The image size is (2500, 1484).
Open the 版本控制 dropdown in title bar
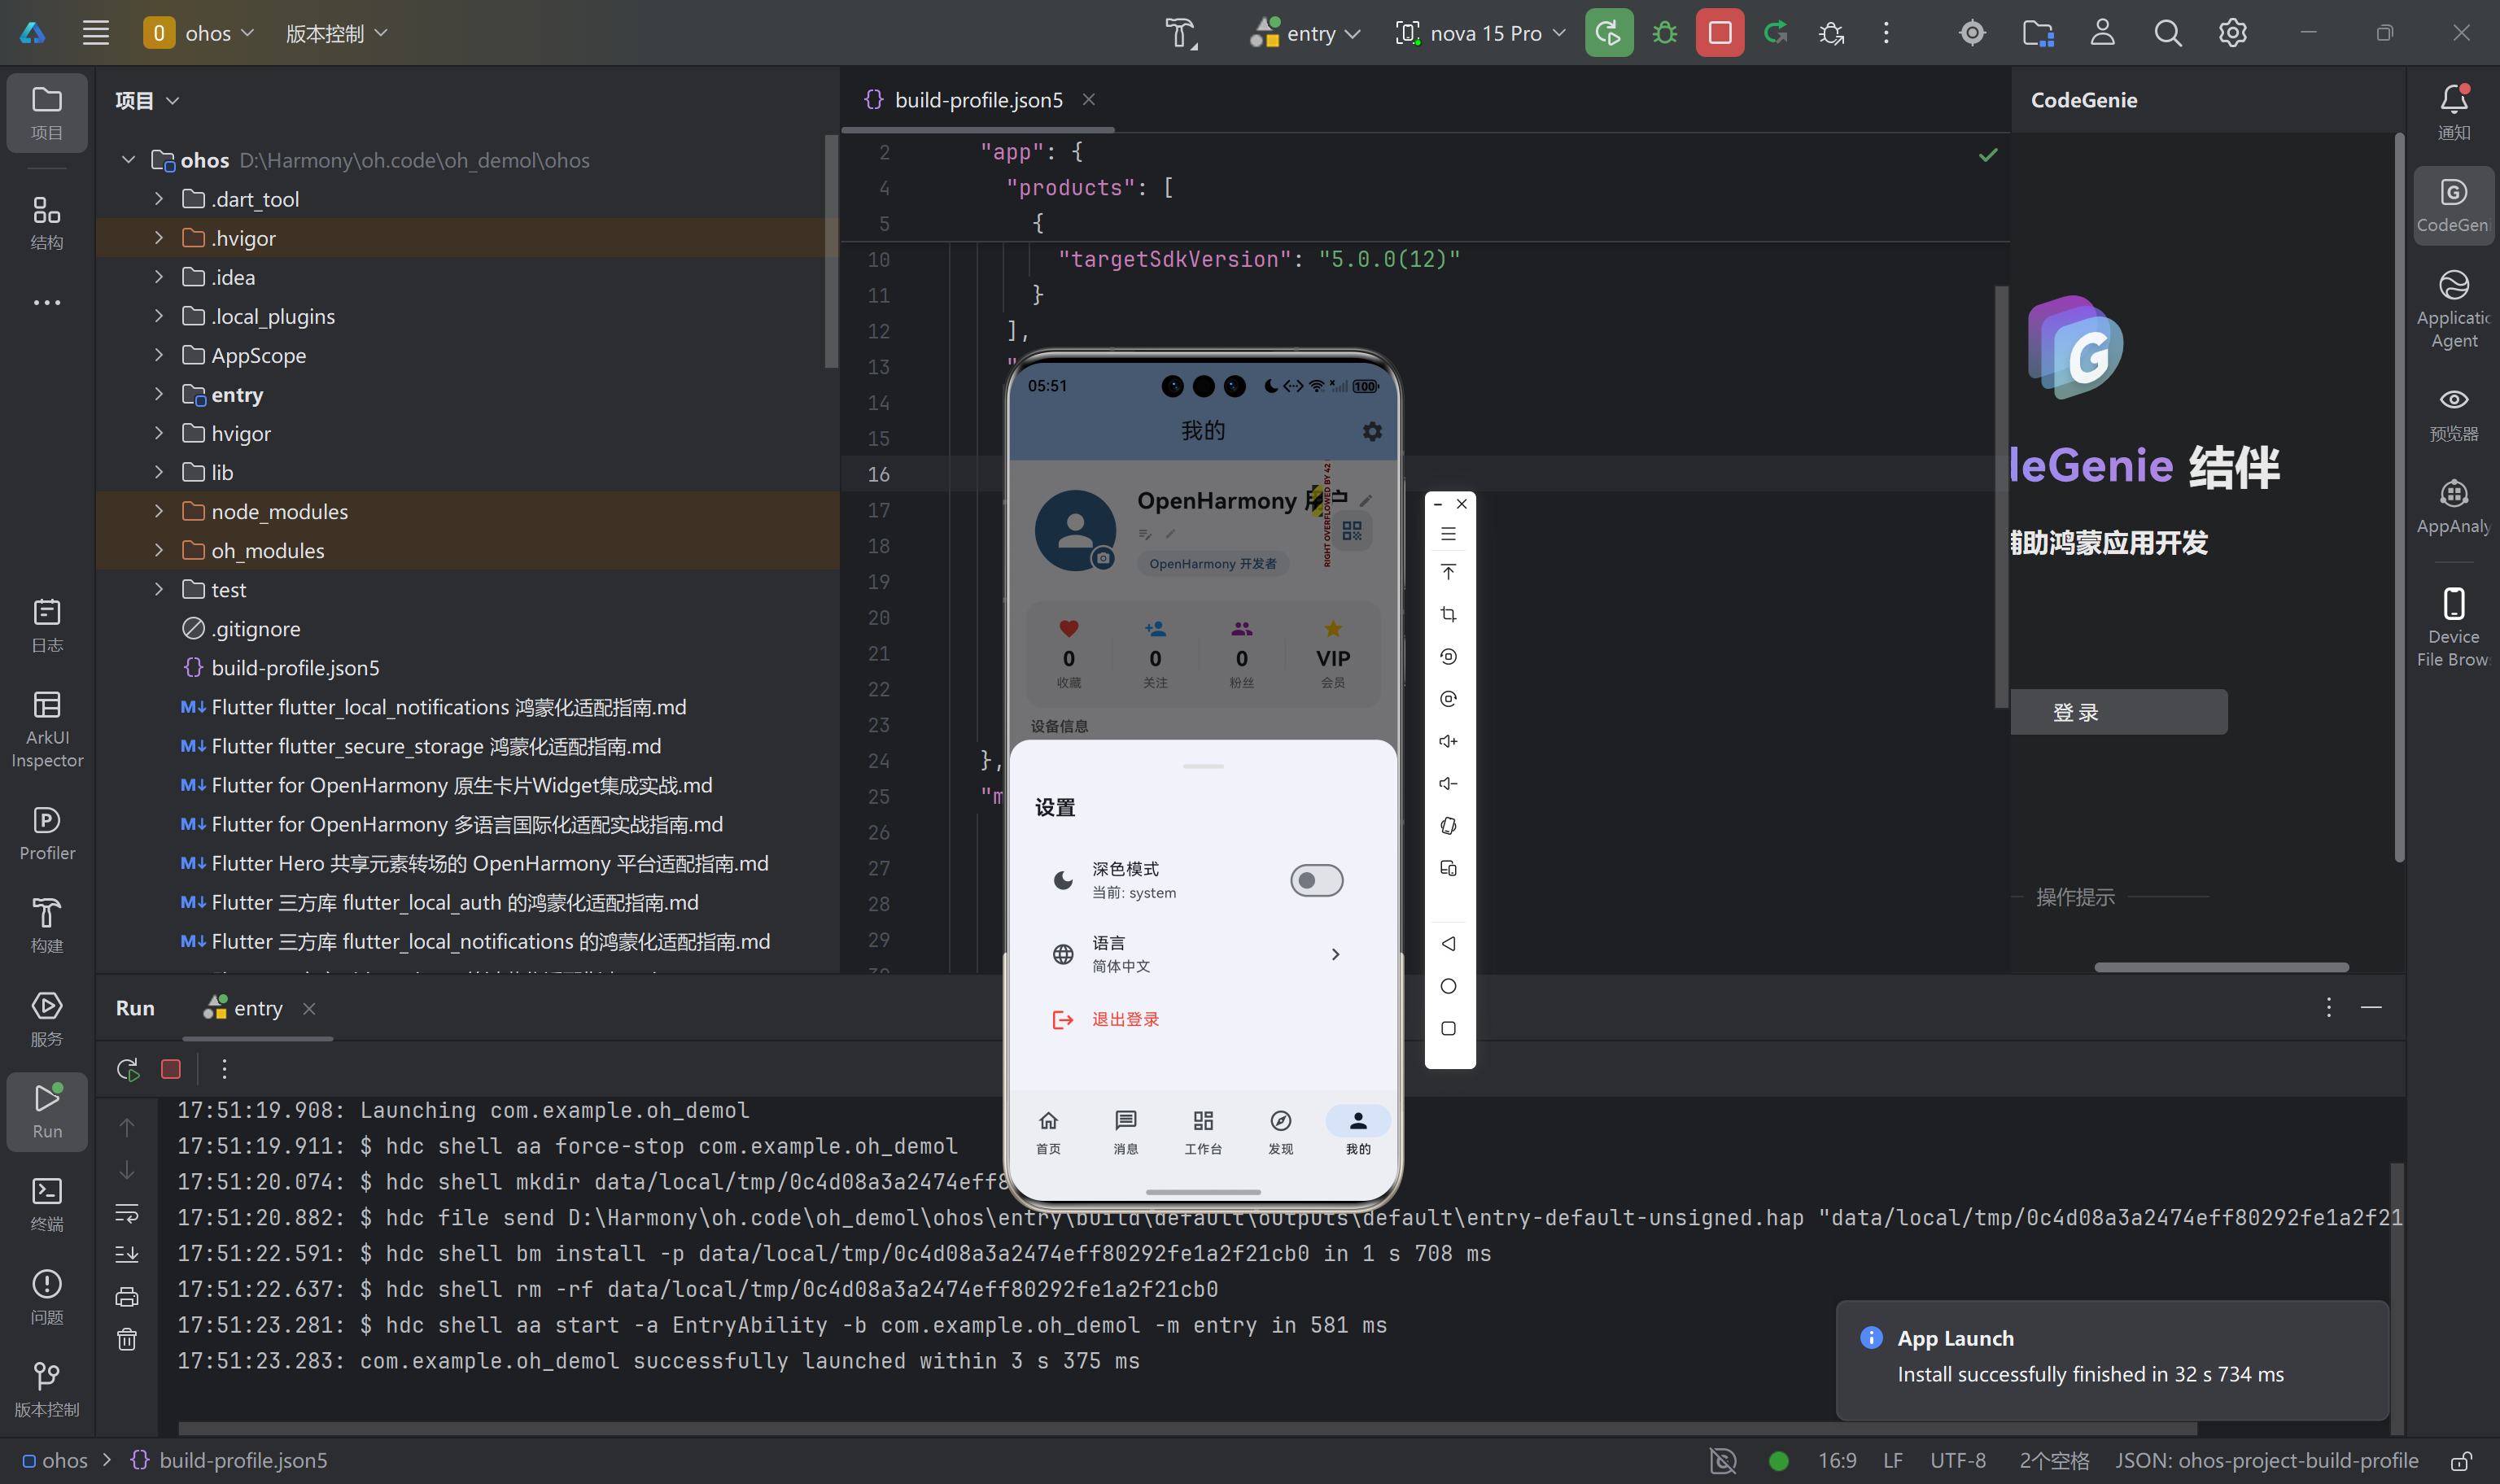coord(336,33)
